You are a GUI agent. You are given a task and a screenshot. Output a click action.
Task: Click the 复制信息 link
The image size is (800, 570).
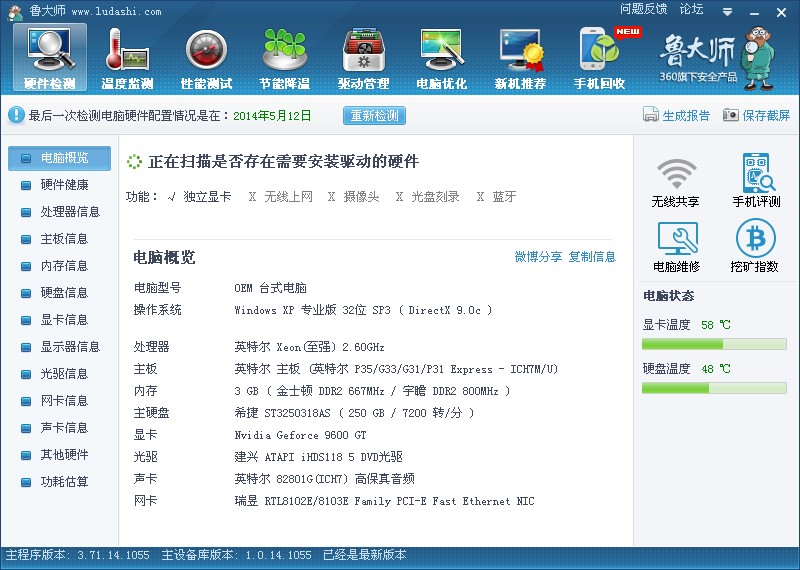tap(592, 257)
